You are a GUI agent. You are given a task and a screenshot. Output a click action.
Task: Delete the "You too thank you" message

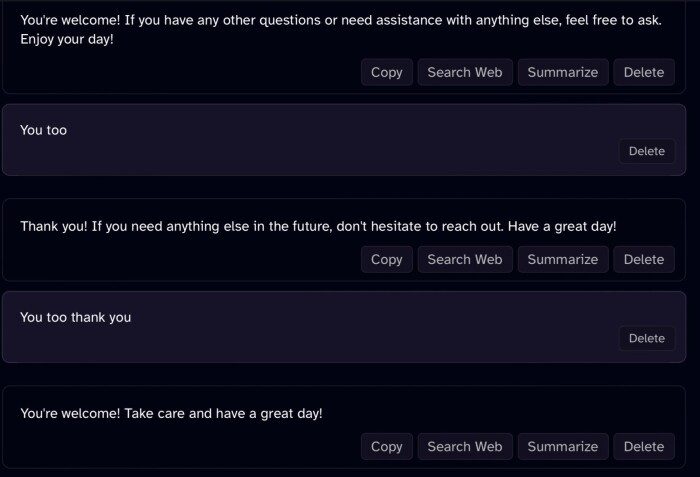point(646,338)
